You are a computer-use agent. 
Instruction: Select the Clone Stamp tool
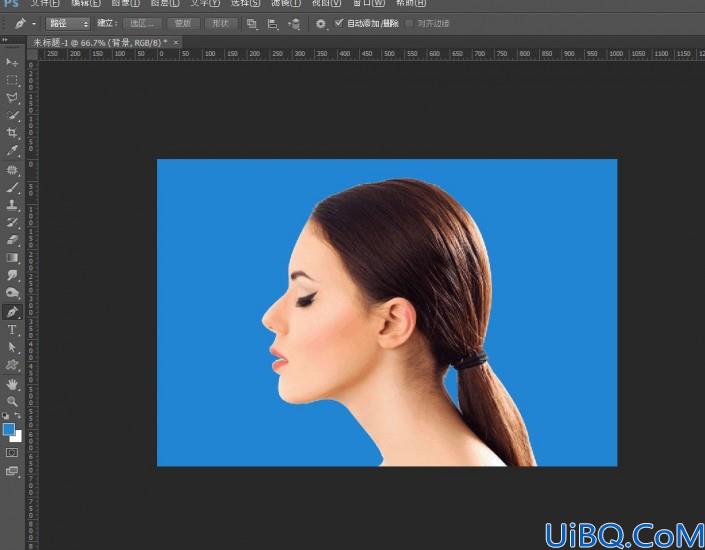pyautogui.click(x=12, y=205)
